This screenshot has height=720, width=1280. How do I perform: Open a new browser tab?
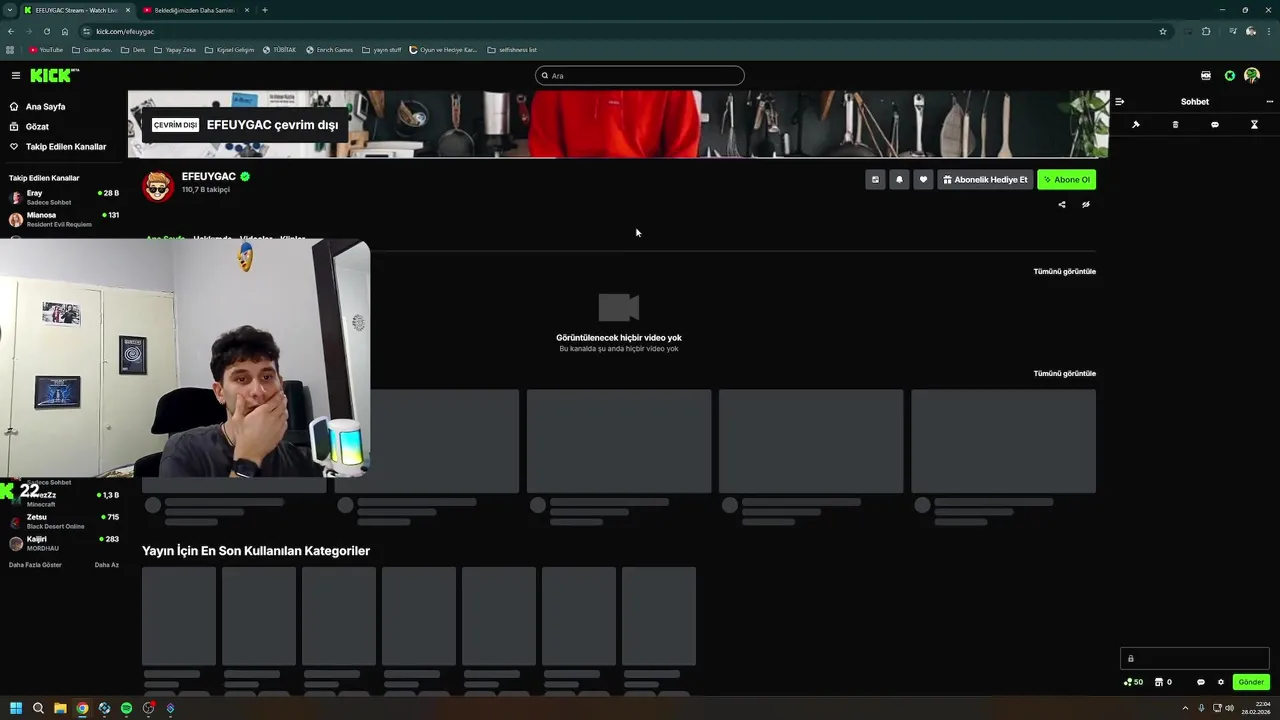pos(265,10)
